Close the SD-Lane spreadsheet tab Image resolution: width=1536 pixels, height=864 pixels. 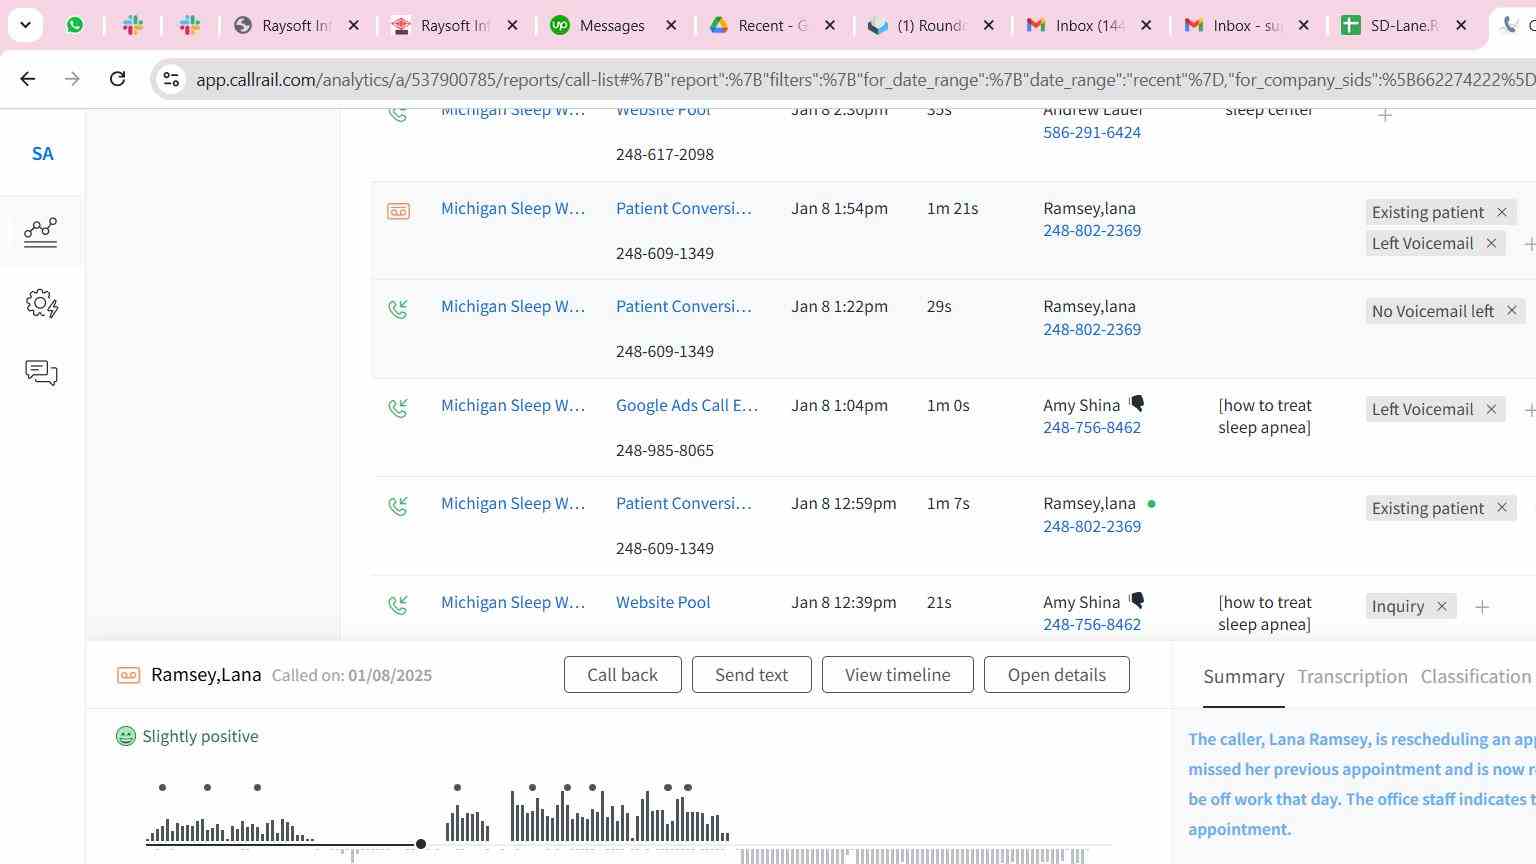click(x=1461, y=25)
